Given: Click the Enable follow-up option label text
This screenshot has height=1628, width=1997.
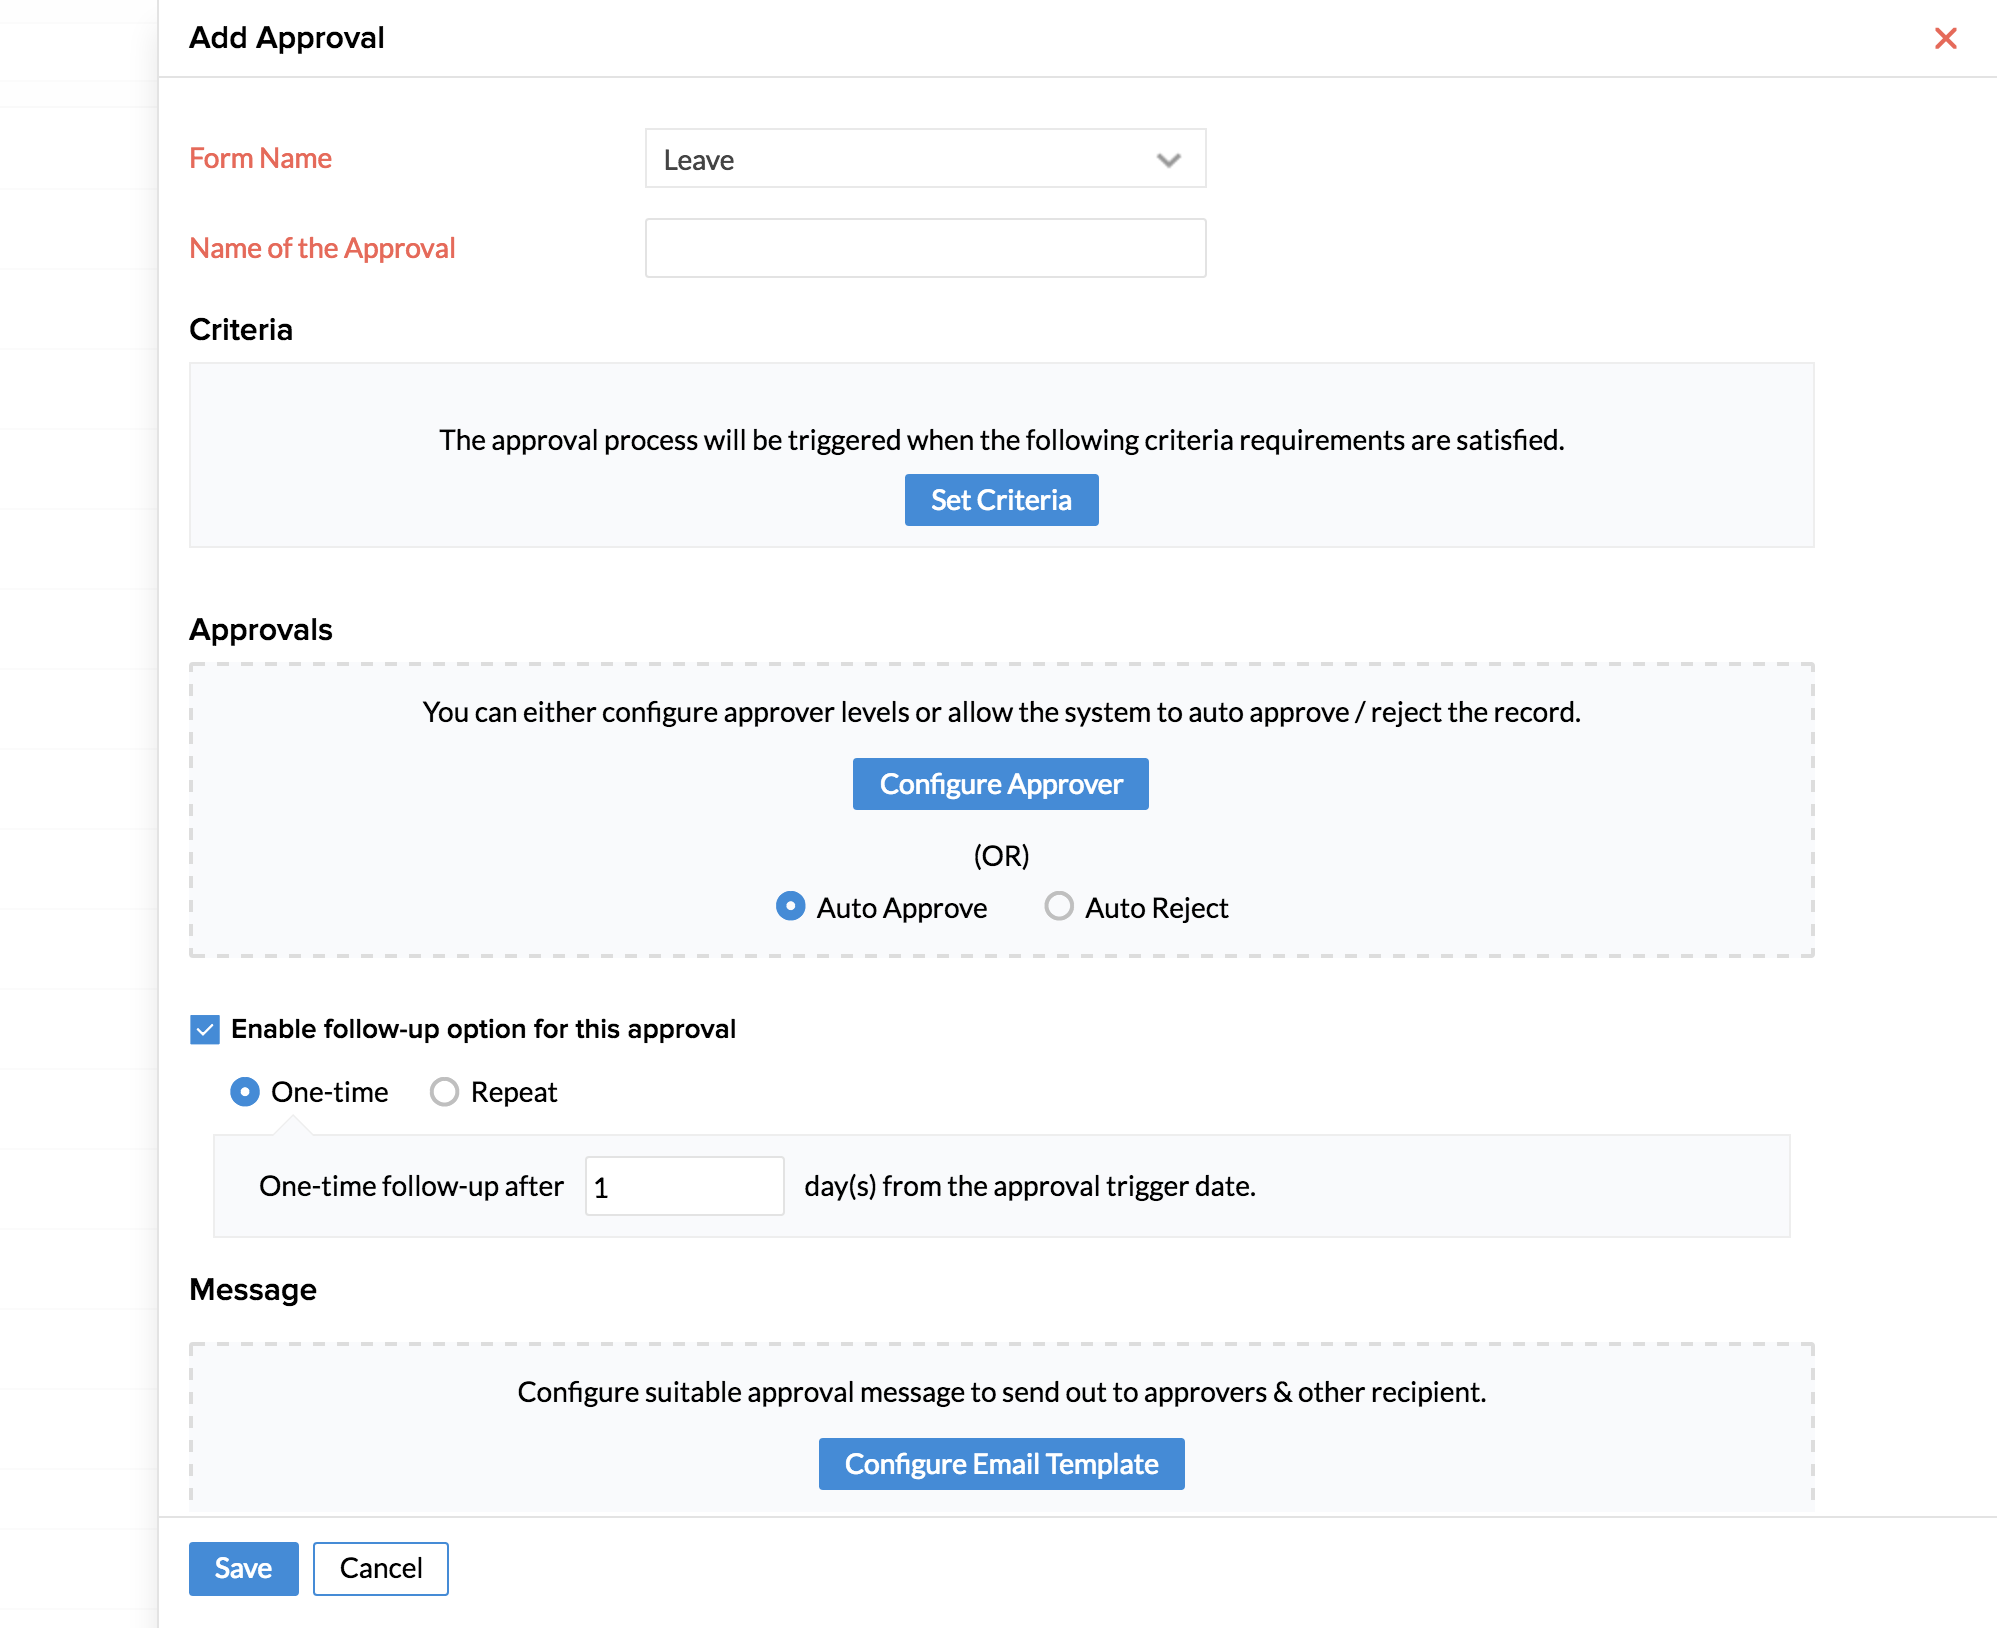Looking at the screenshot, I should click(483, 1029).
